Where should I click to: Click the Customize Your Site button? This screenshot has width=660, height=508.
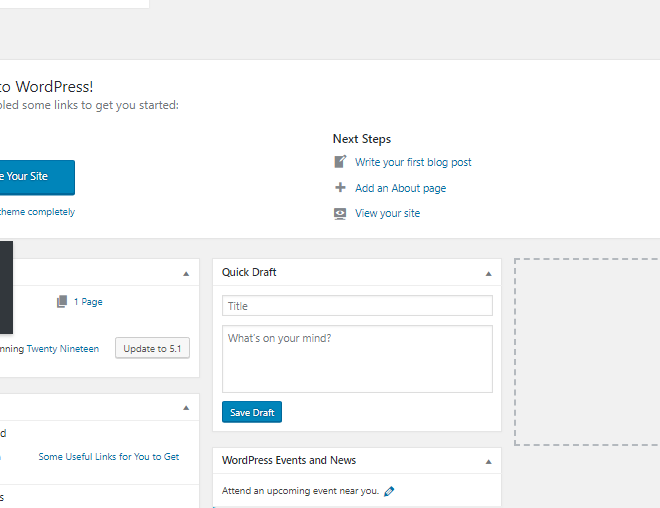35,177
